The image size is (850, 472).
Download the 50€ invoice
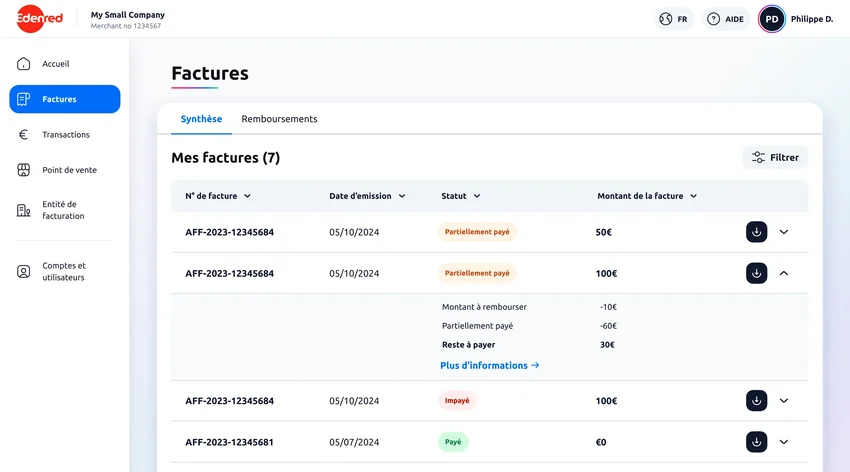(x=756, y=232)
